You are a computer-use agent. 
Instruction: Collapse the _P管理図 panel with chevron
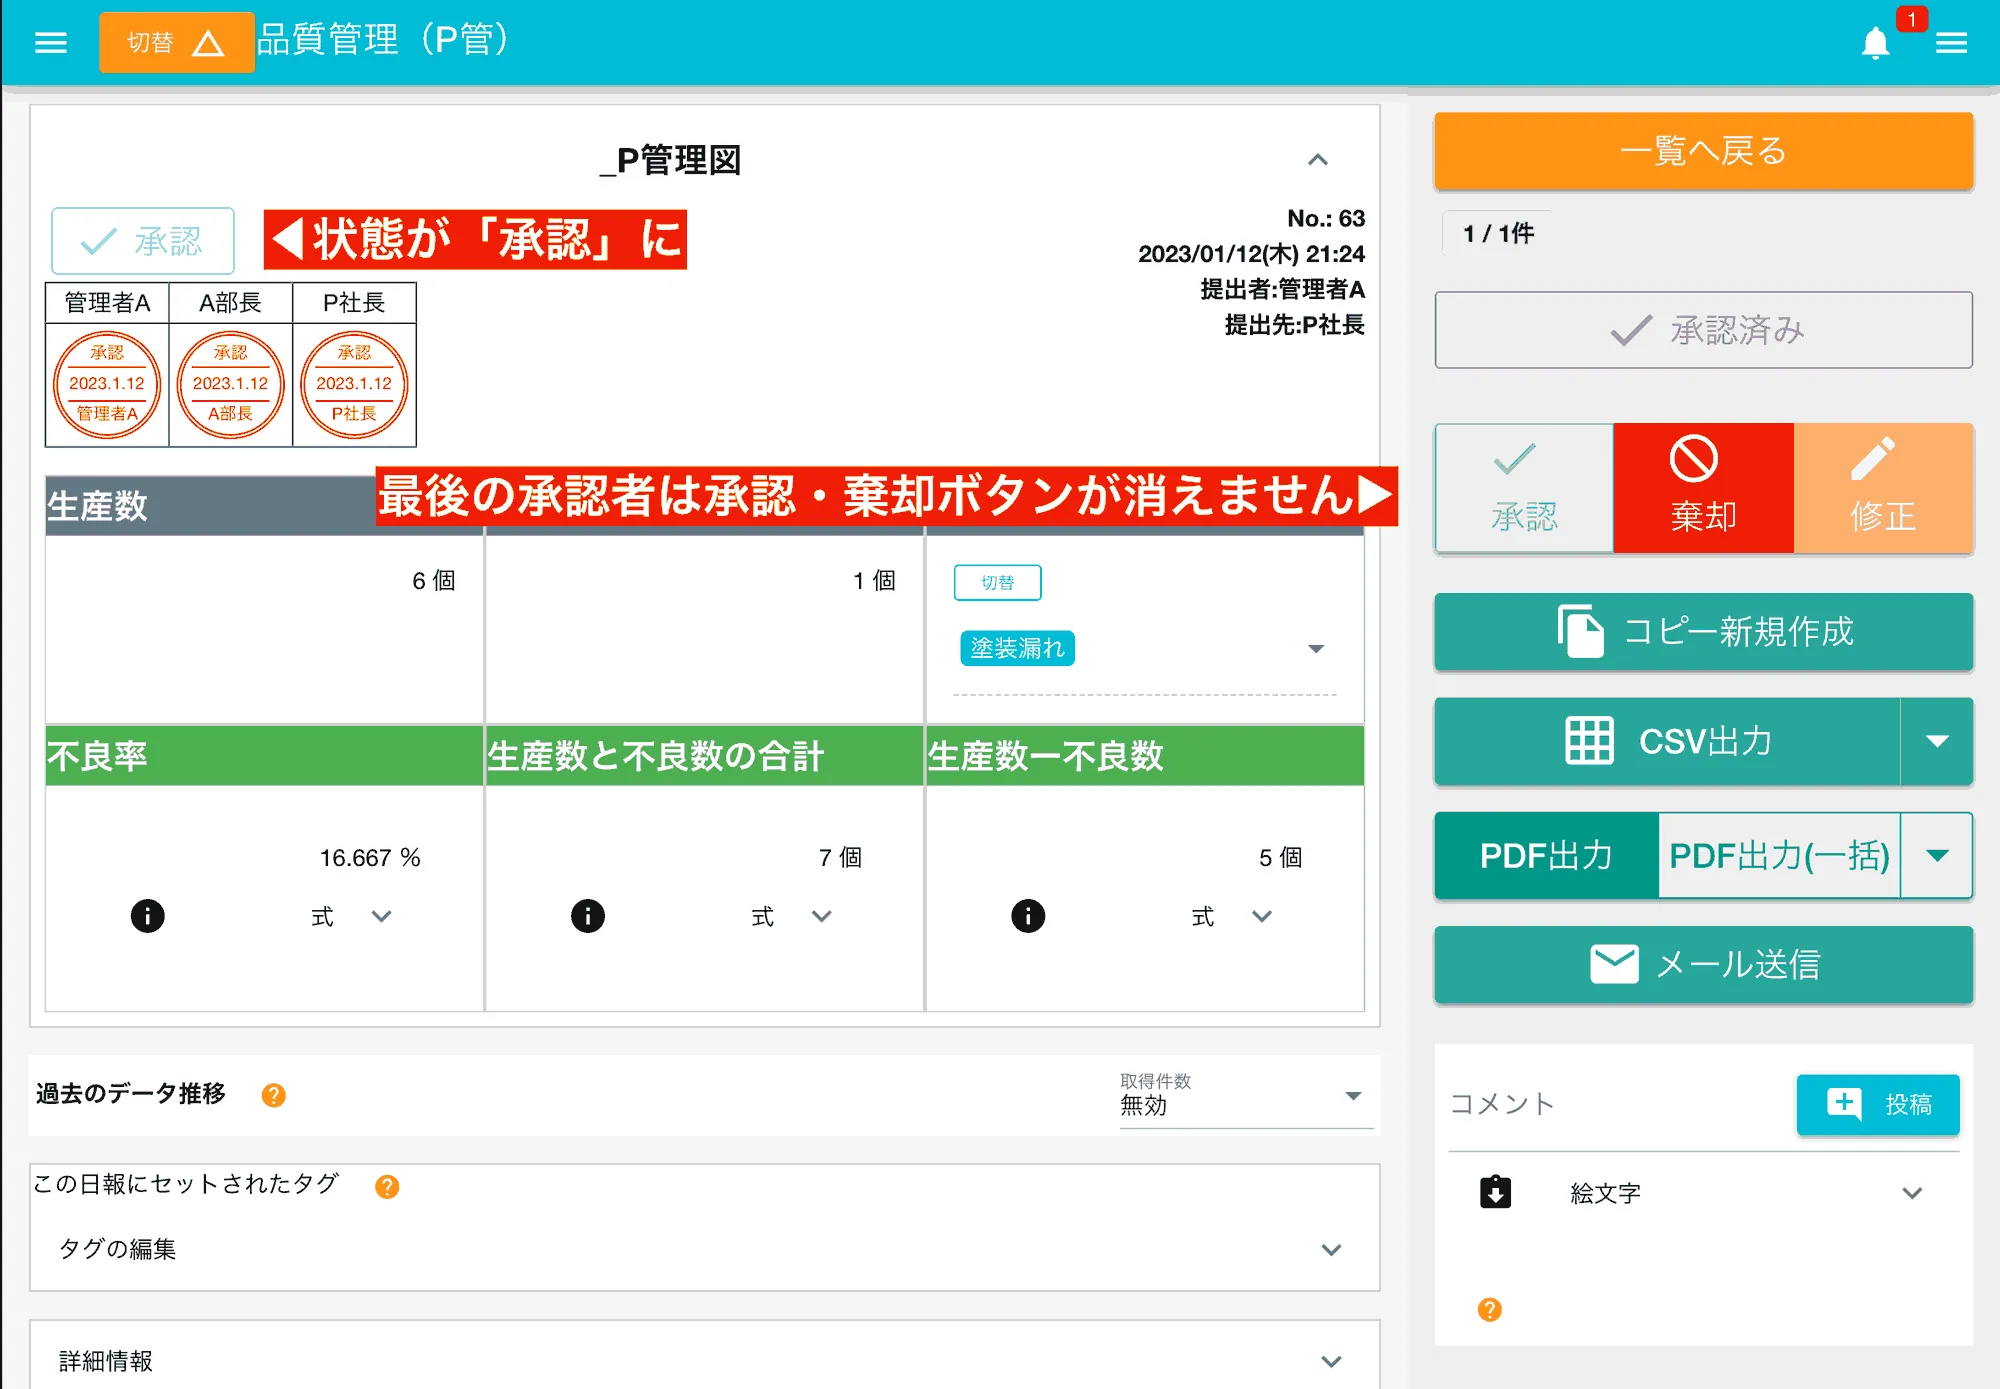(1318, 160)
